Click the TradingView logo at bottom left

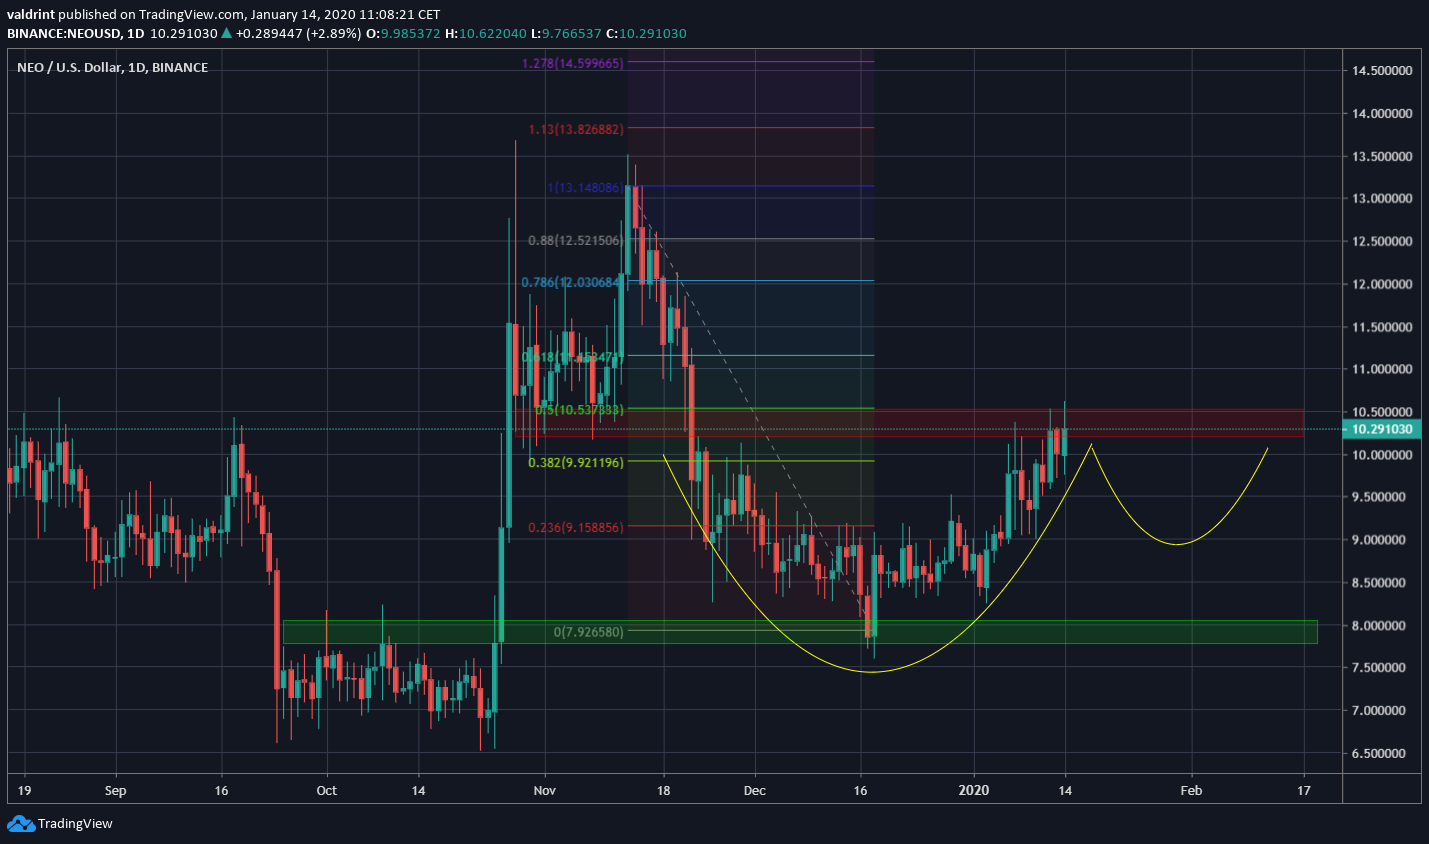[60, 824]
